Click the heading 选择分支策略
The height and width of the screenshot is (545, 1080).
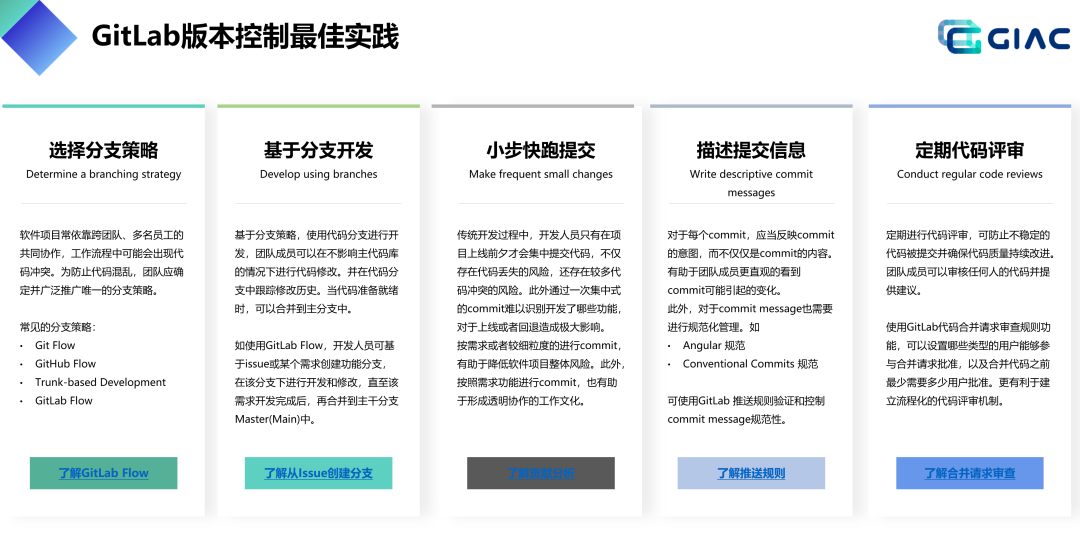point(103,150)
